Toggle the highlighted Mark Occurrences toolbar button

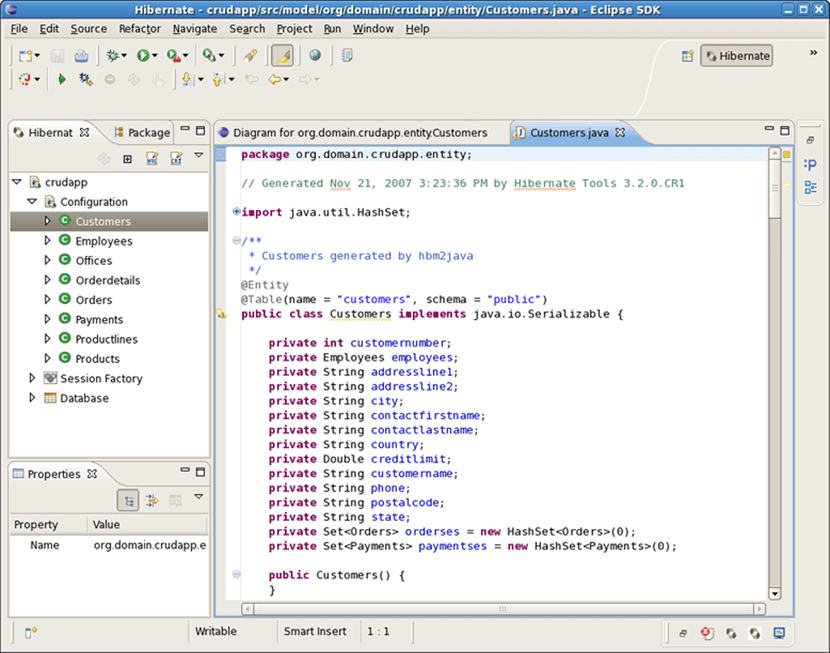point(282,56)
